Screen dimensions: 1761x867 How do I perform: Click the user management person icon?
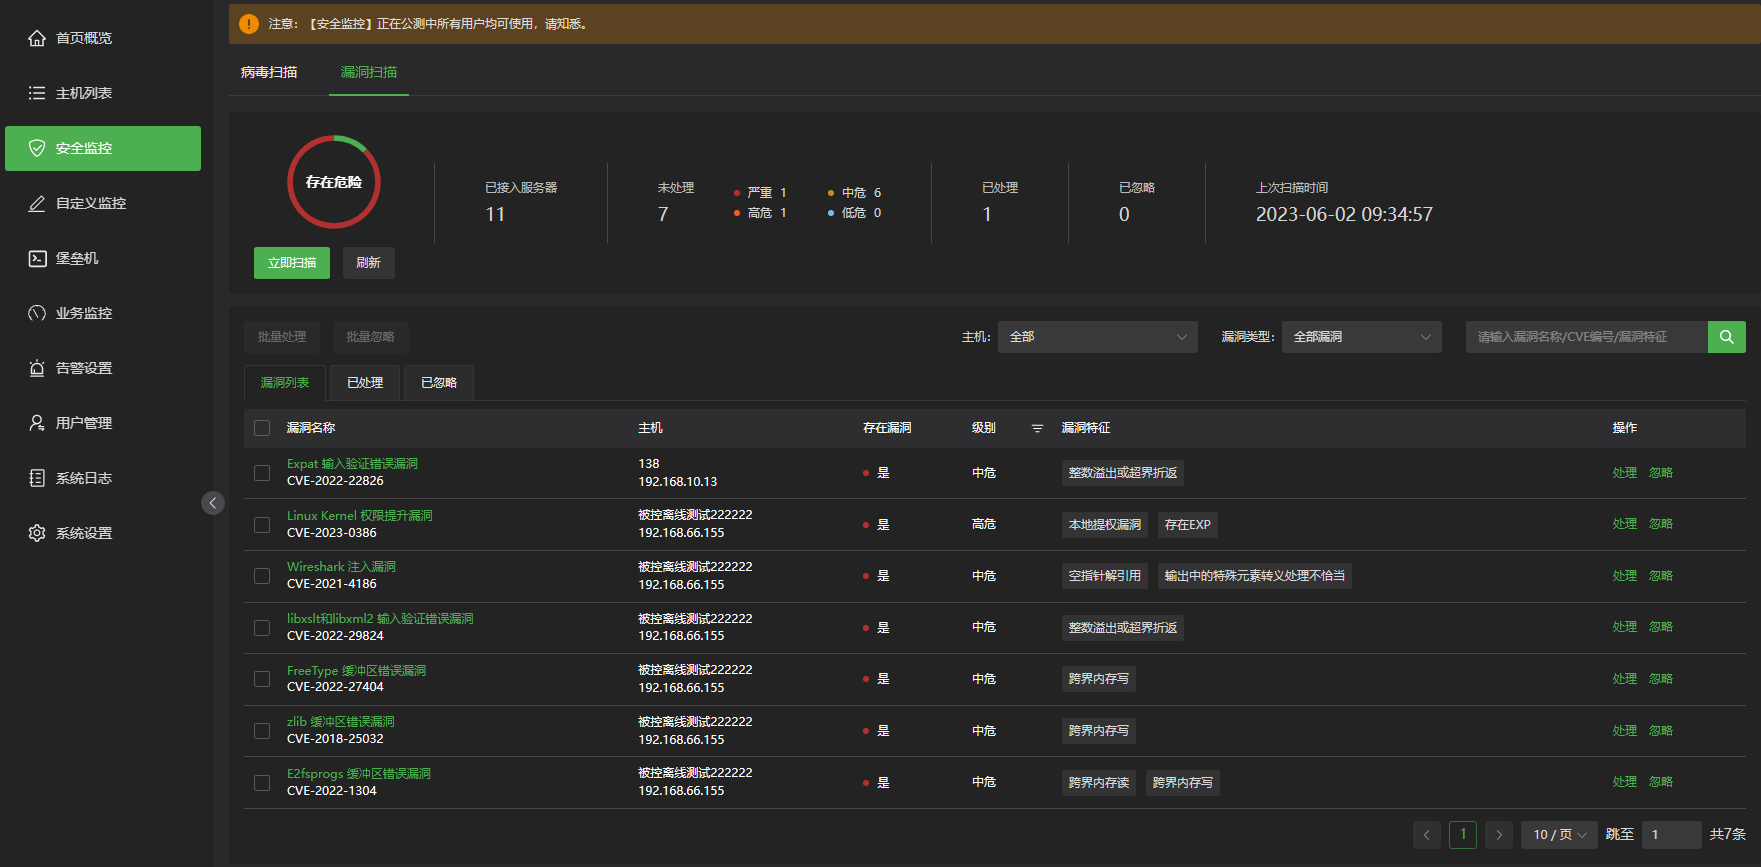37,423
